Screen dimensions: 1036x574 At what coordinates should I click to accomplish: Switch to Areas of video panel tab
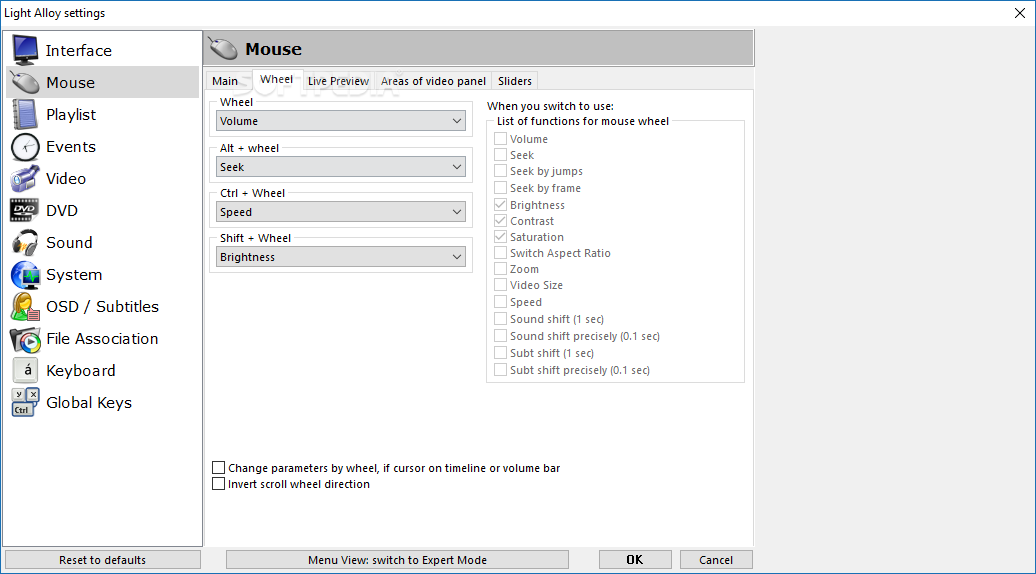coord(433,81)
